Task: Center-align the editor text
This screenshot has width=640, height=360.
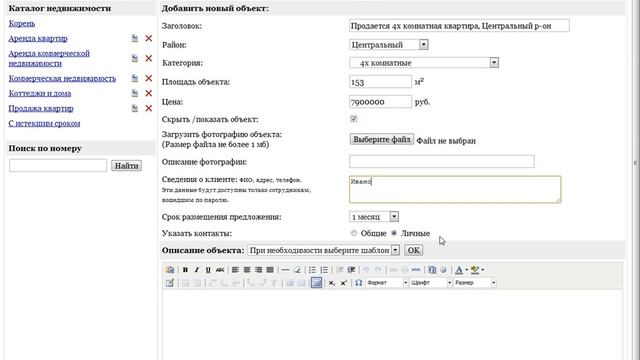Action: [247, 270]
